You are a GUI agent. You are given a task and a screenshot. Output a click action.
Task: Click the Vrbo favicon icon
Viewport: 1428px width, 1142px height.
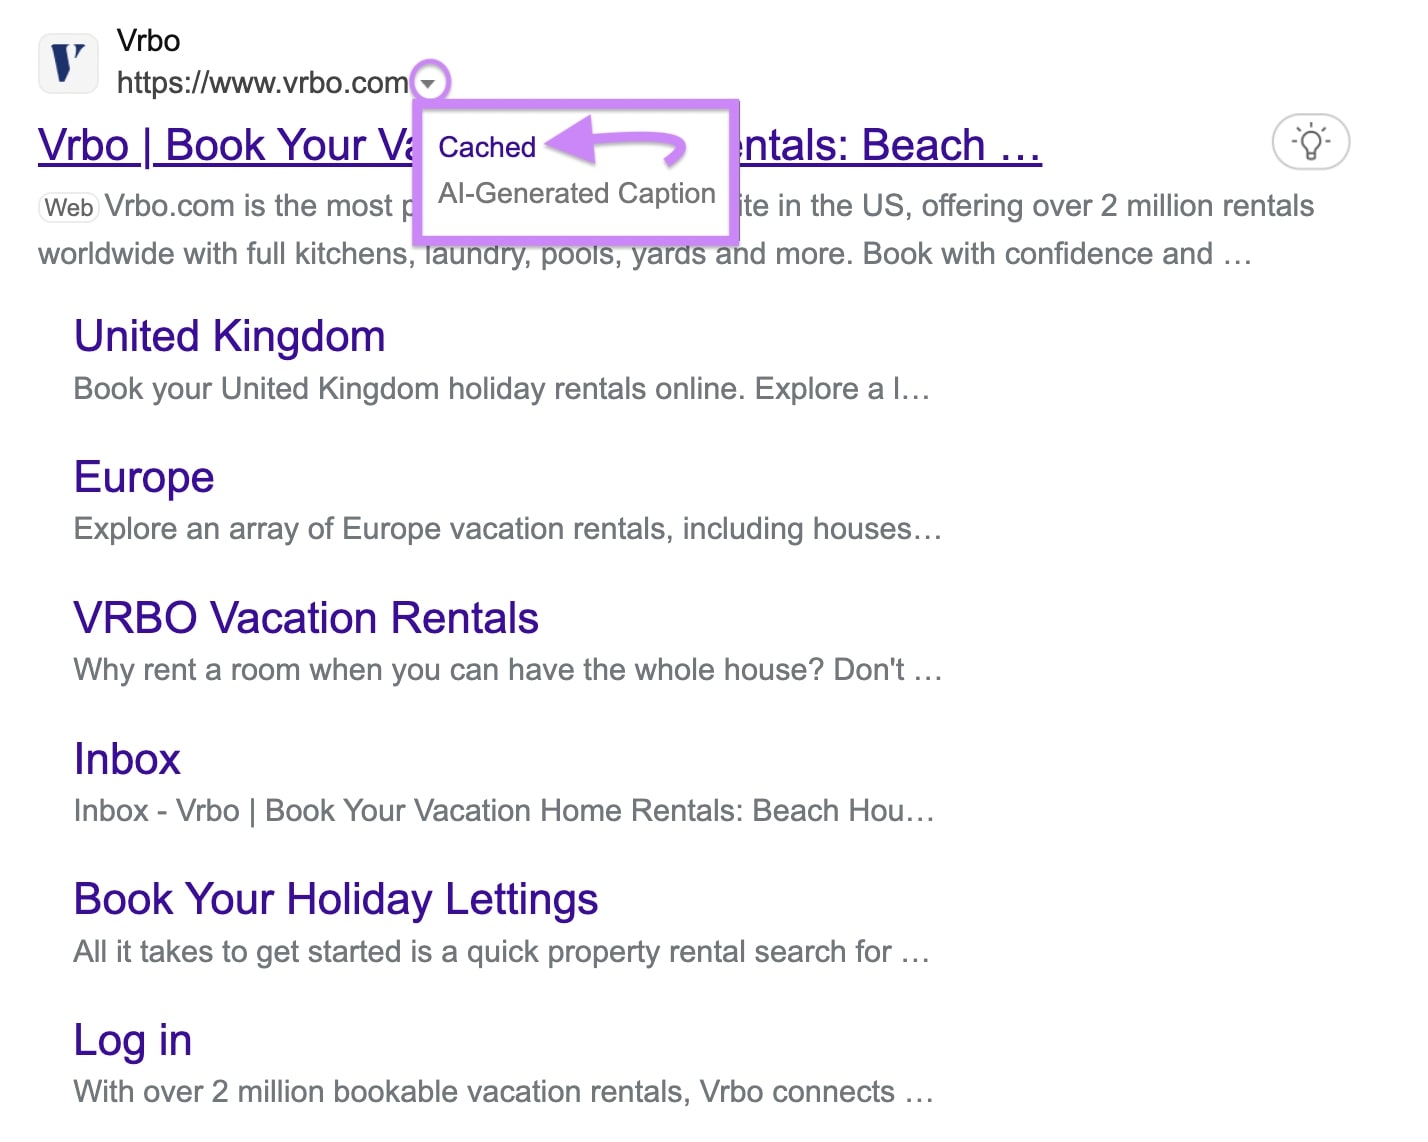pyautogui.click(x=66, y=62)
